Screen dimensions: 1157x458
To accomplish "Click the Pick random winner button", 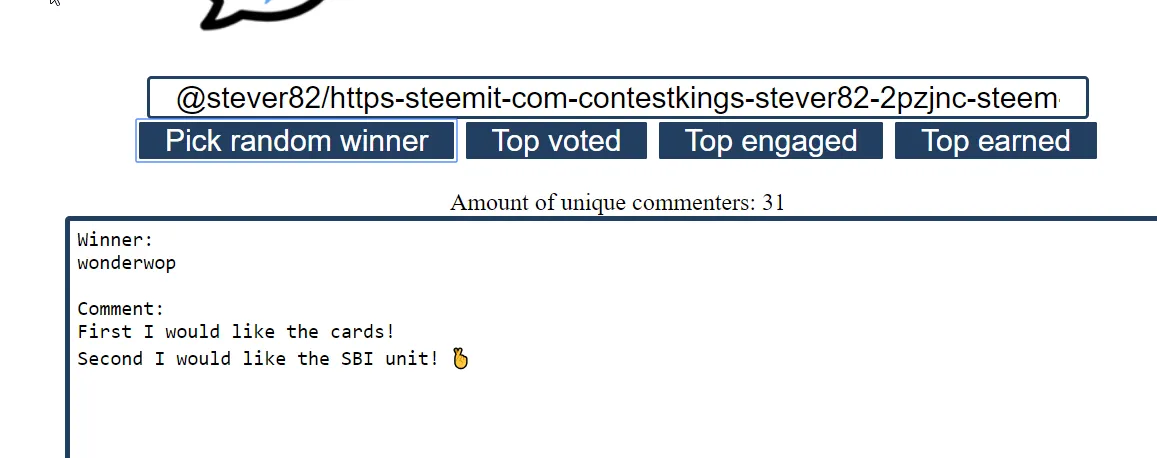I will click(296, 141).
